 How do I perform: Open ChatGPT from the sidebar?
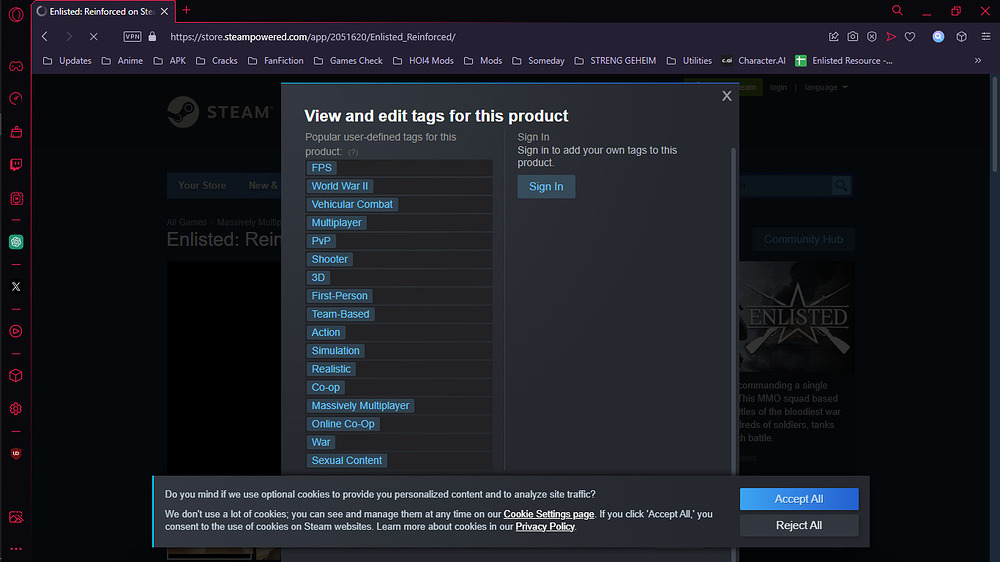click(x=16, y=242)
